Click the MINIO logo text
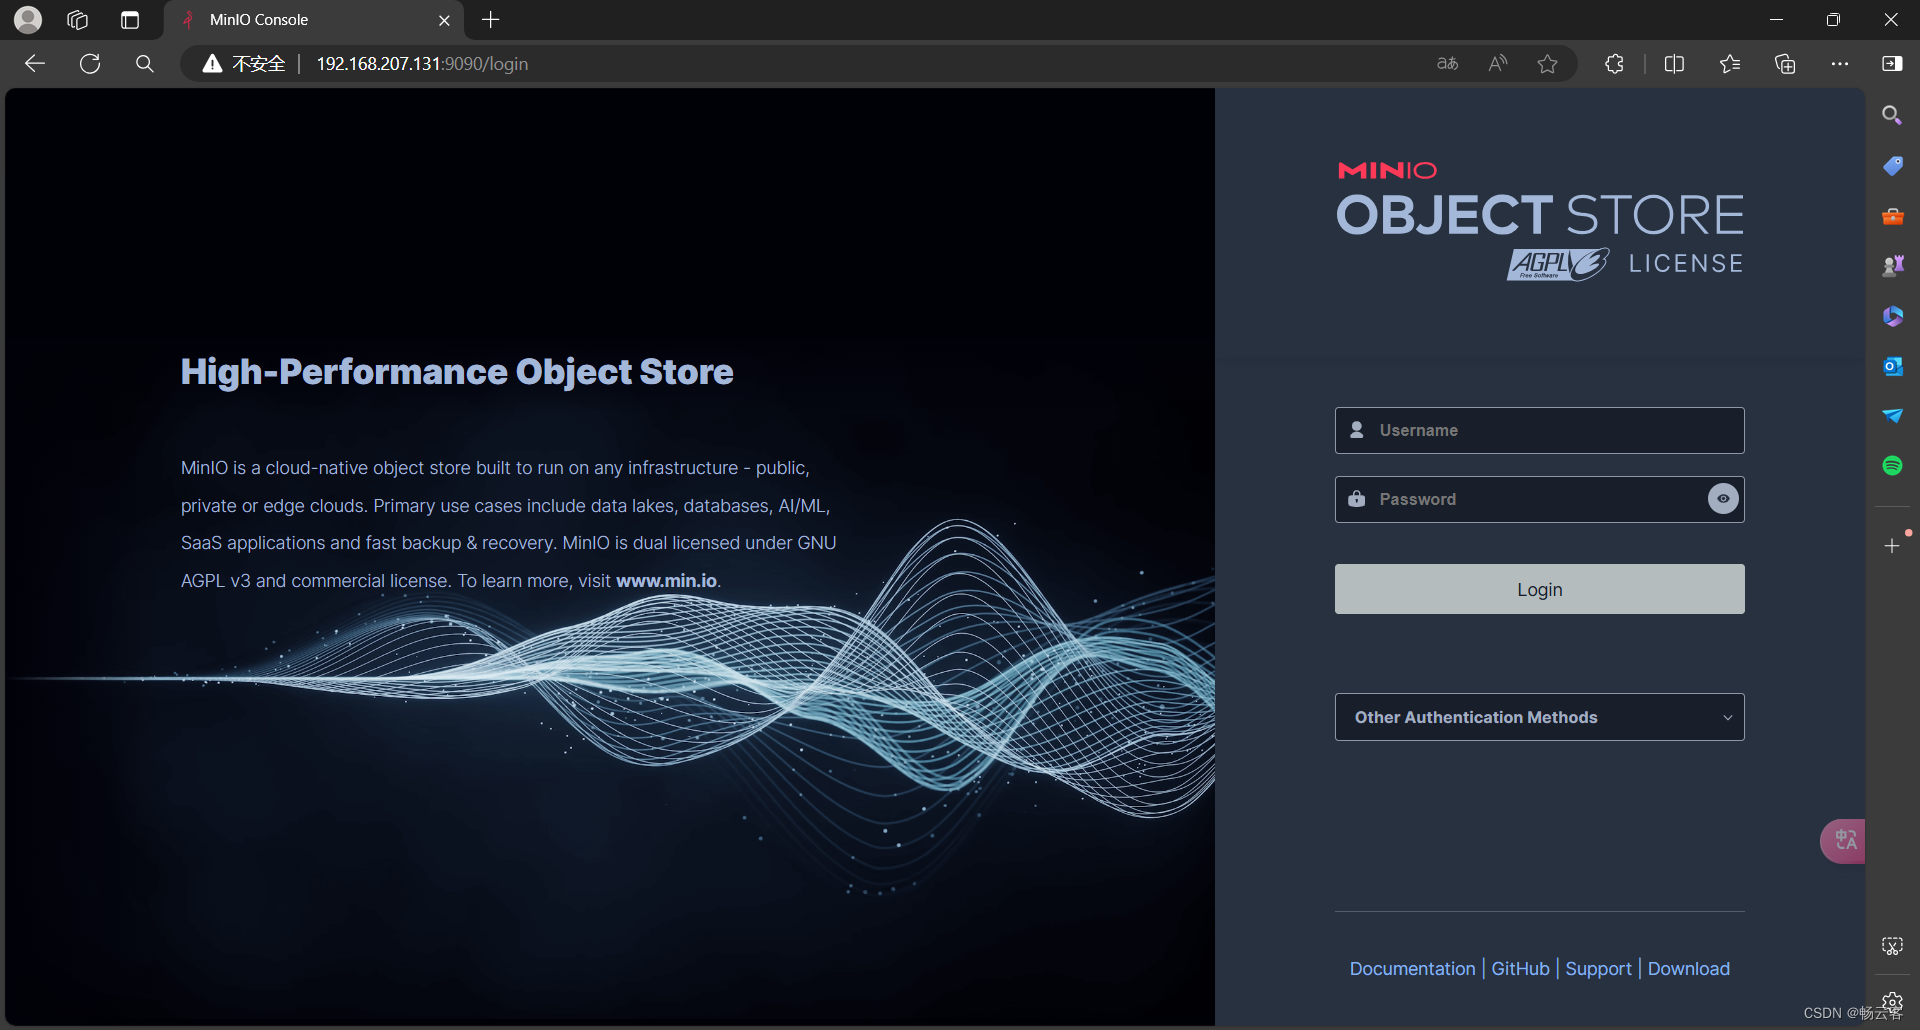The height and width of the screenshot is (1030, 1920). 1387,171
